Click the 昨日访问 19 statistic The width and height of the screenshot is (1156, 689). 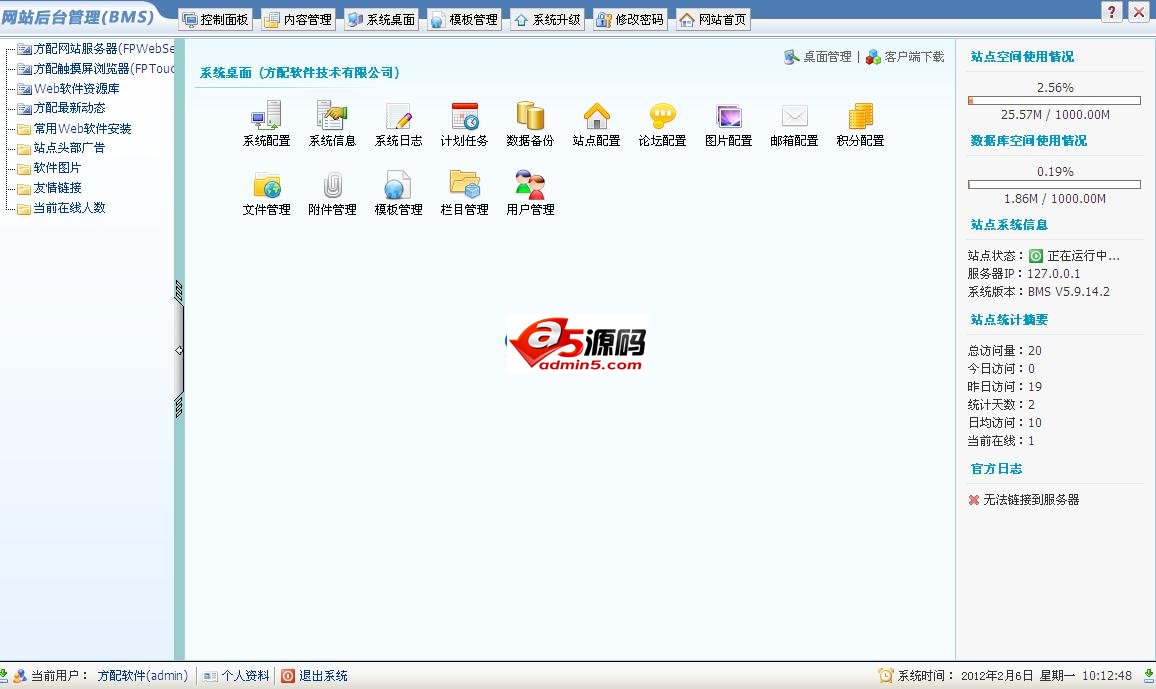[1004, 387]
